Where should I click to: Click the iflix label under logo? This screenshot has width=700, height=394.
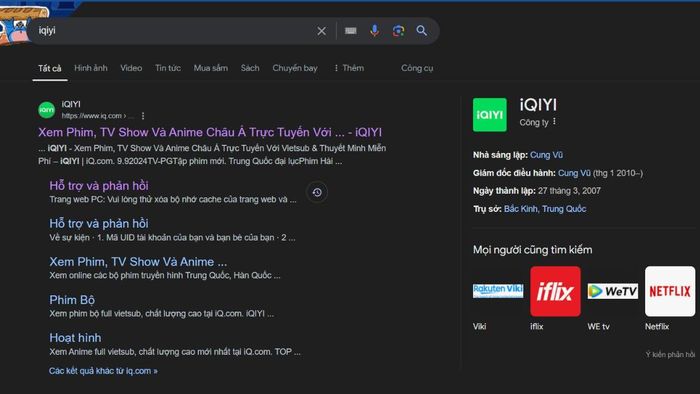[537, 327]
